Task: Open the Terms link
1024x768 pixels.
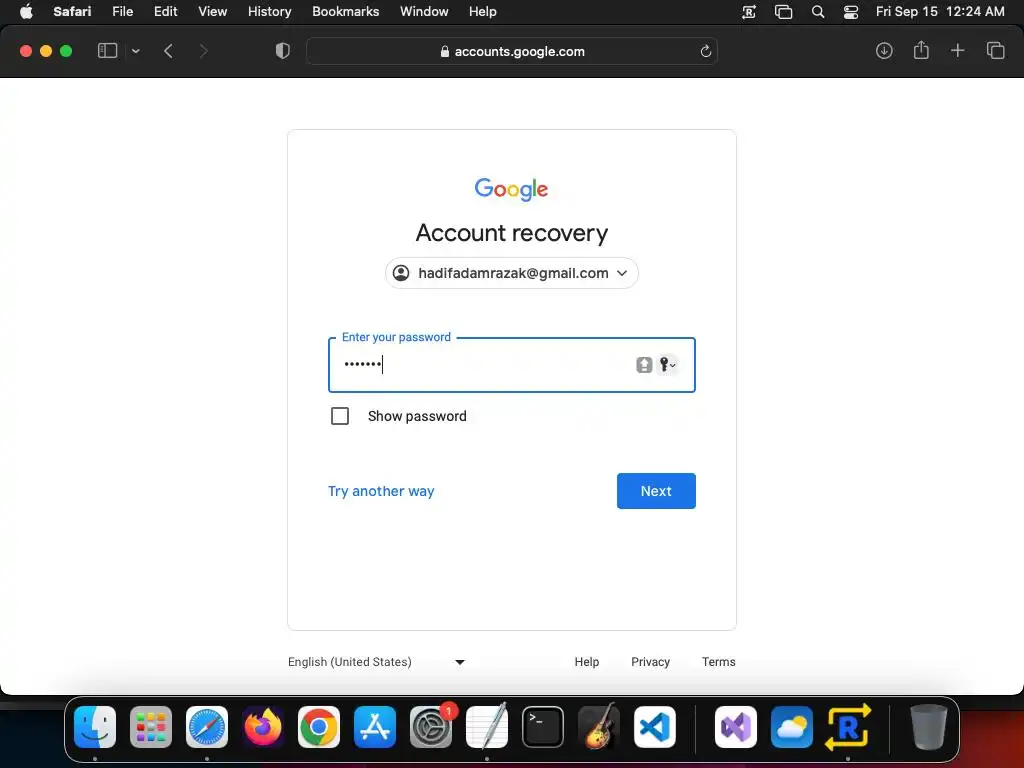Action: click(718, 662)
